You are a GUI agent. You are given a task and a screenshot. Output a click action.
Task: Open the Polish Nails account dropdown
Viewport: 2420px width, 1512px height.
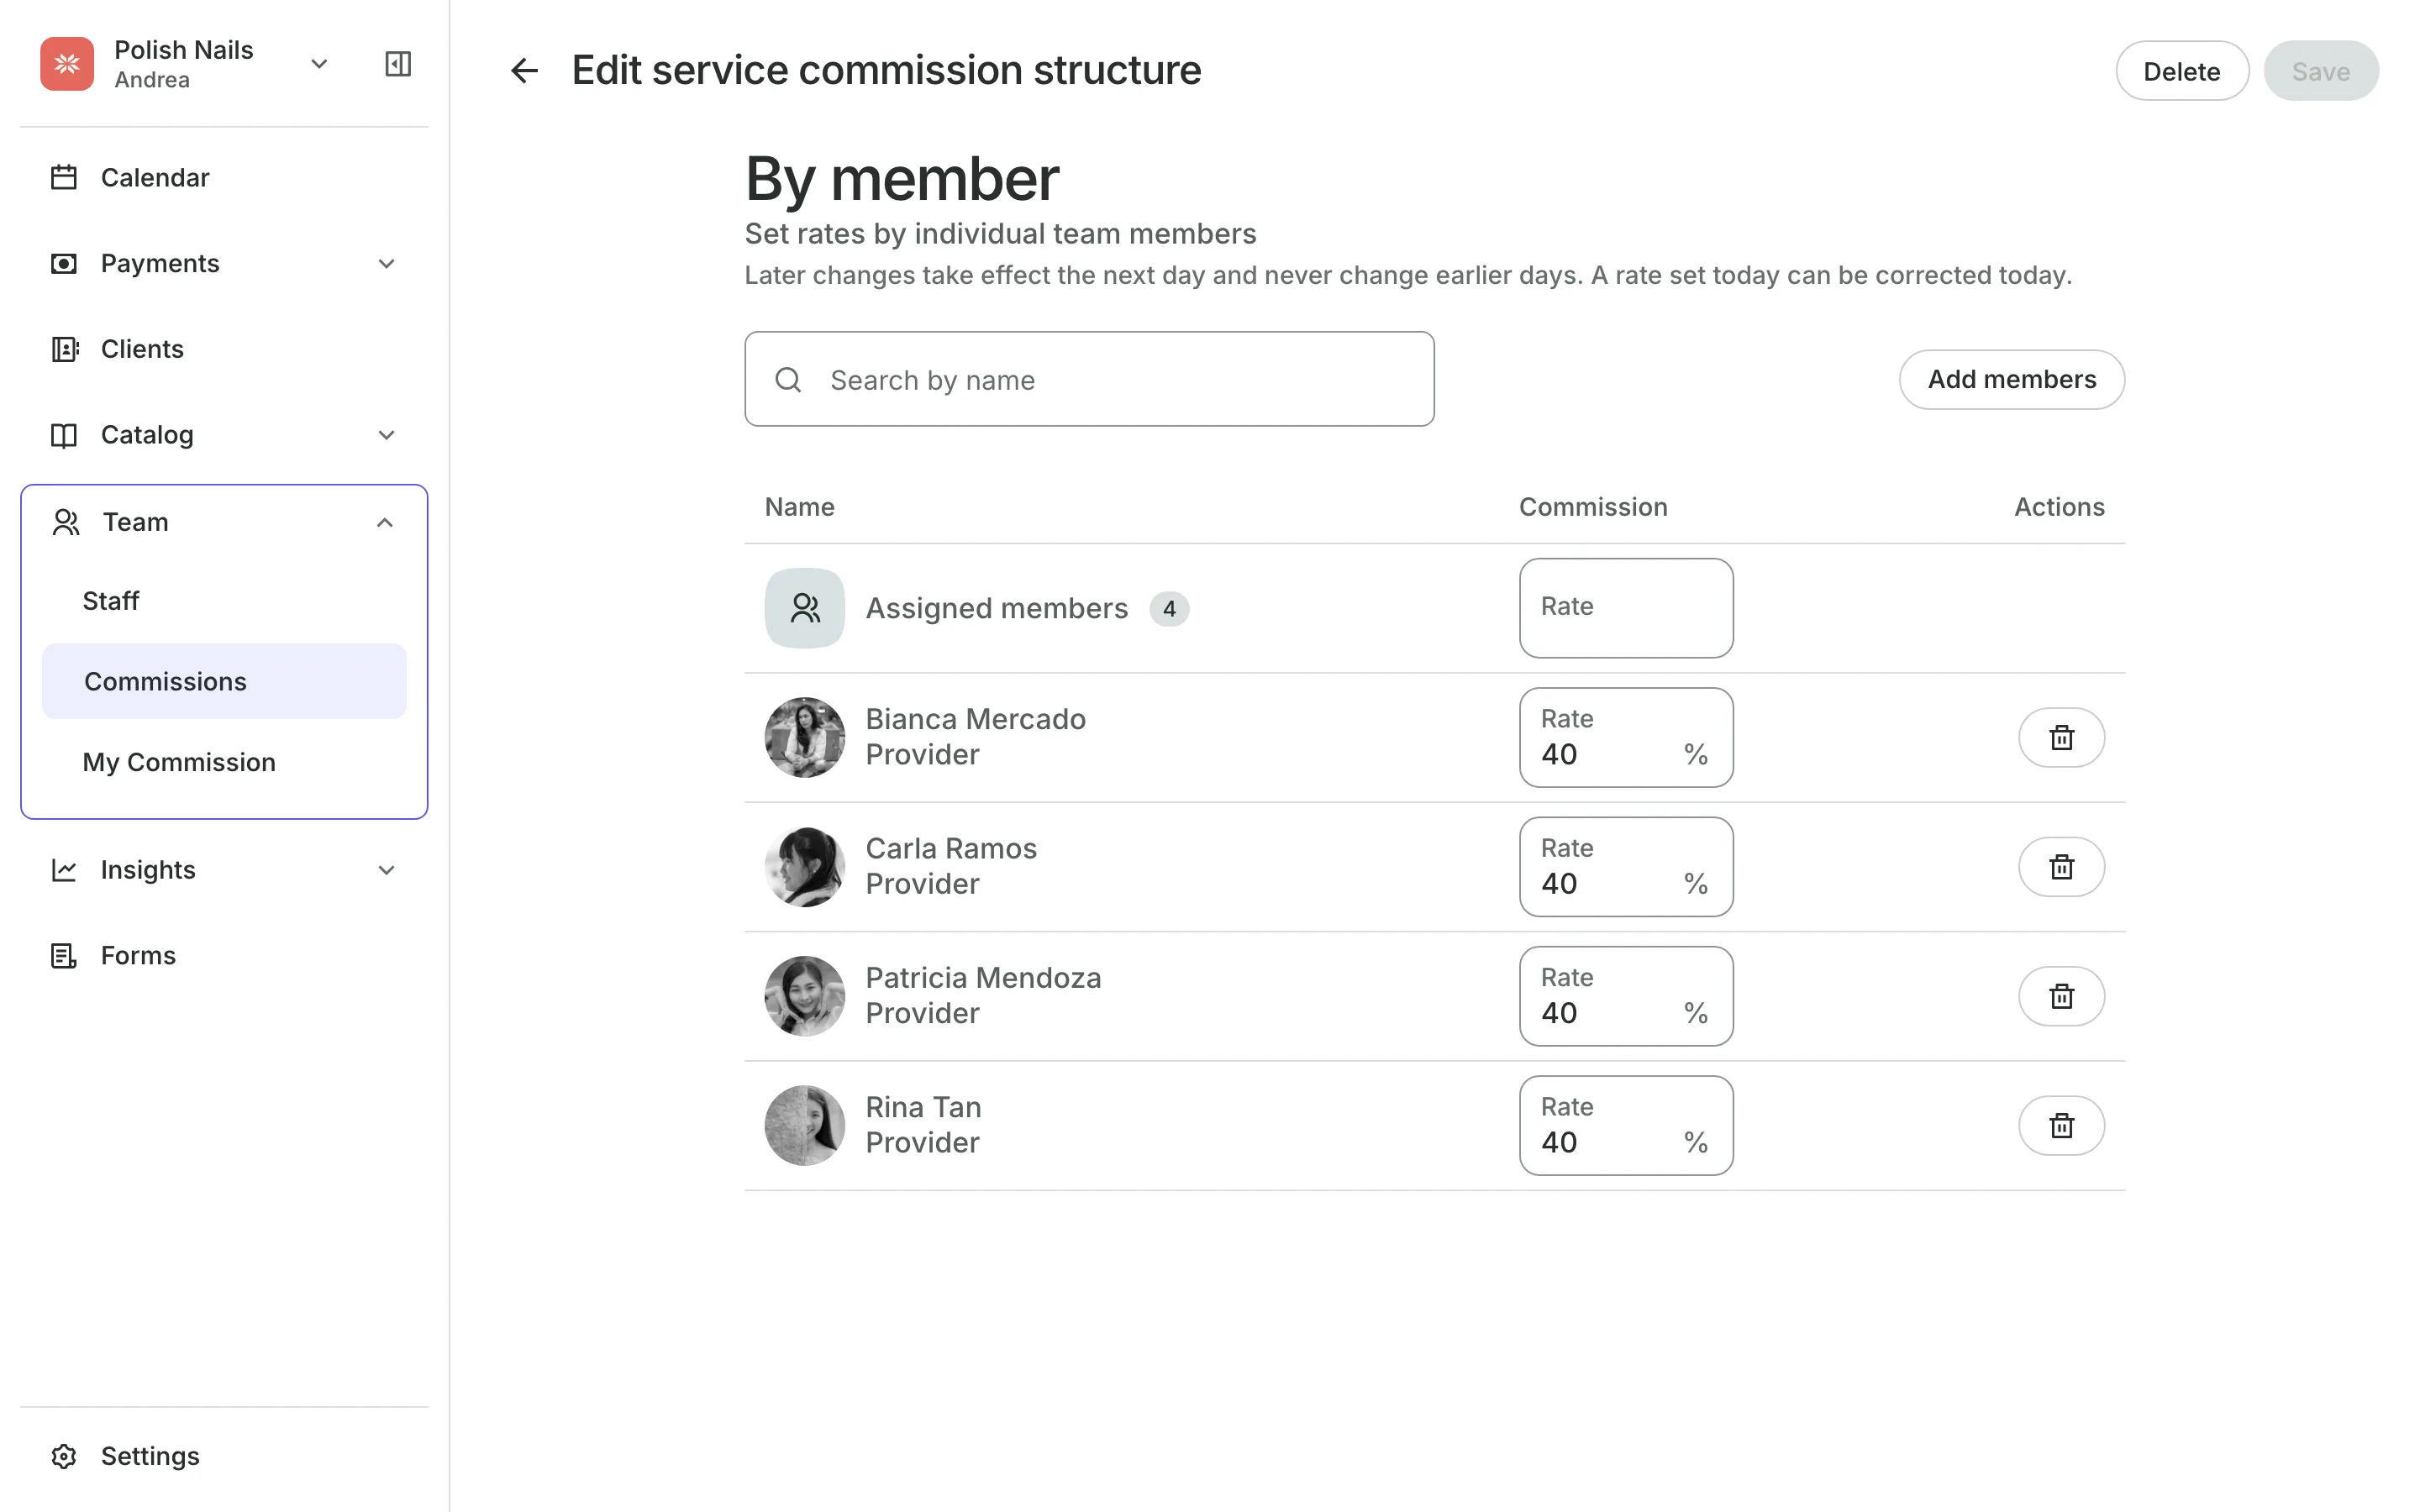[319, 64]
